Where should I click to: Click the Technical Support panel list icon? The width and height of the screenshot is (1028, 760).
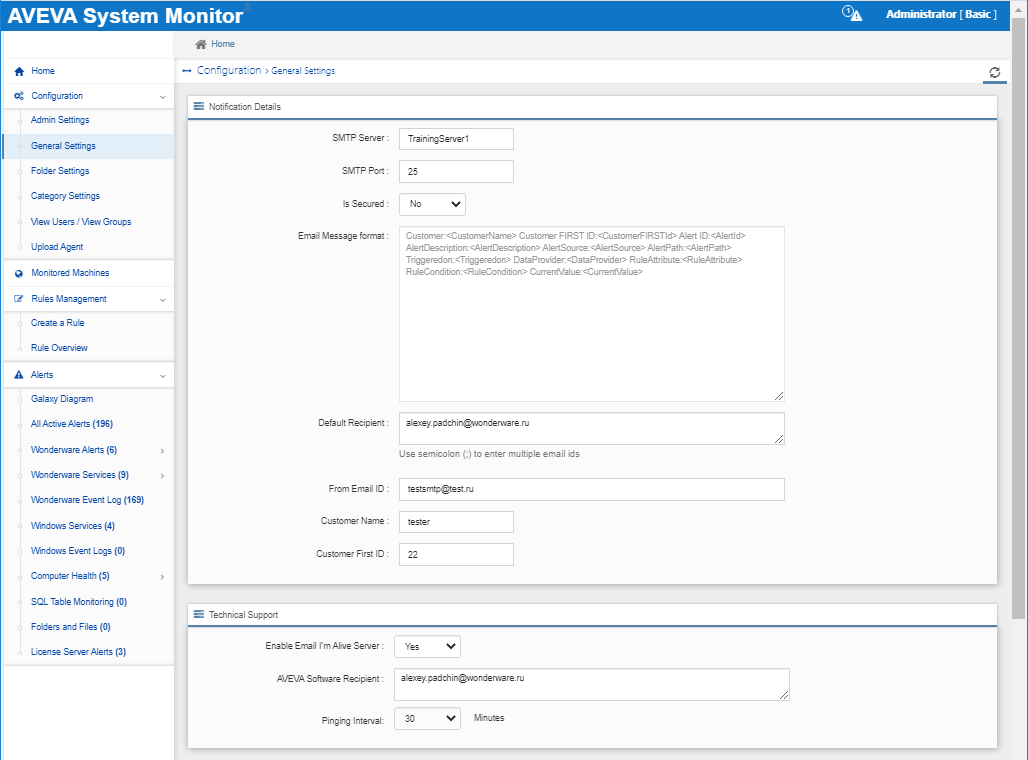(199, 614)
